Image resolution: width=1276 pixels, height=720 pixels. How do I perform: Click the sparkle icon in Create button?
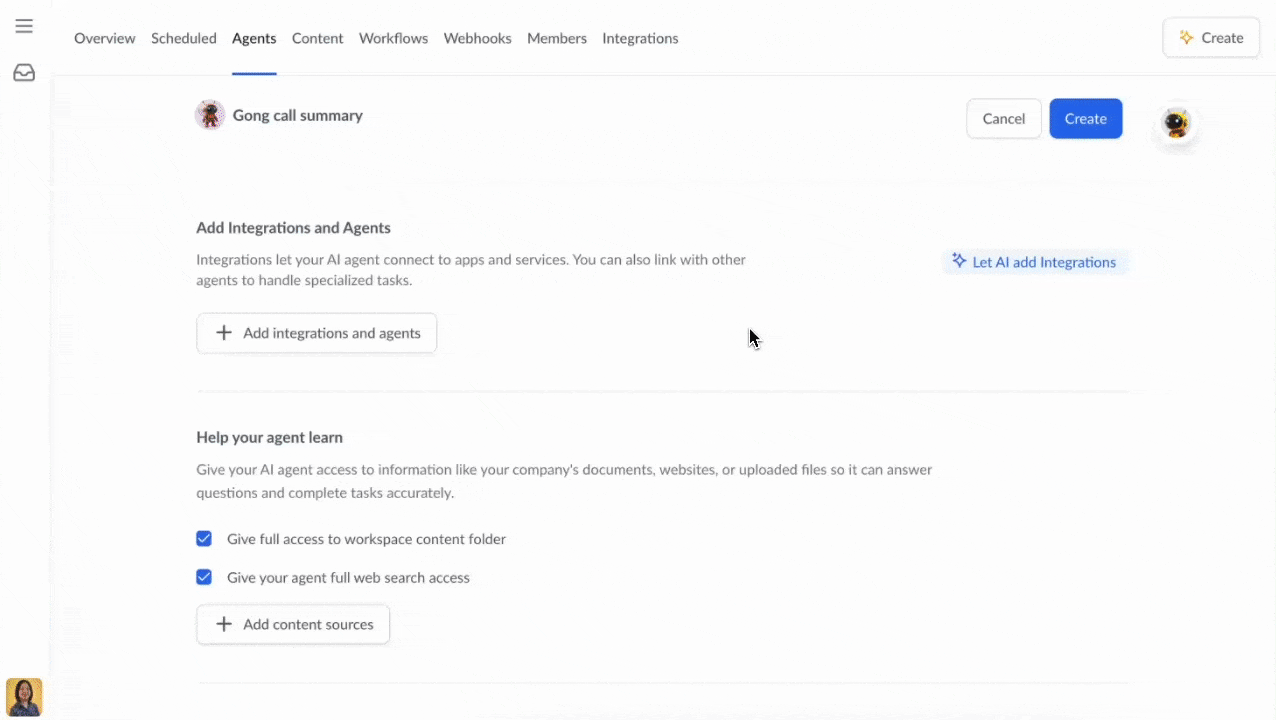click(x=1186, y=38)
